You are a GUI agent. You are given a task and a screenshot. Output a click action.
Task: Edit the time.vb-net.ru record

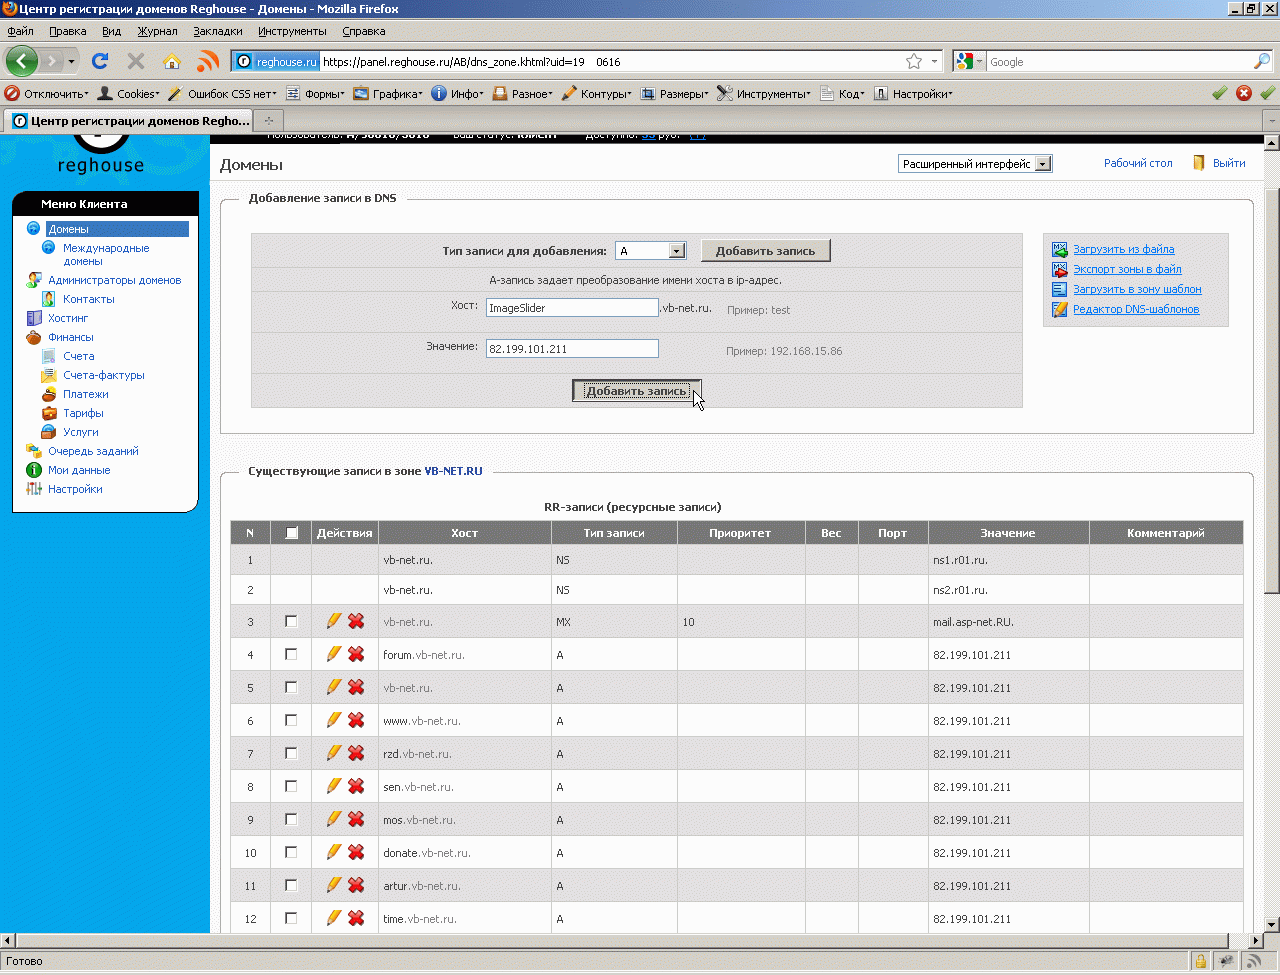click(x=334, y=918)
